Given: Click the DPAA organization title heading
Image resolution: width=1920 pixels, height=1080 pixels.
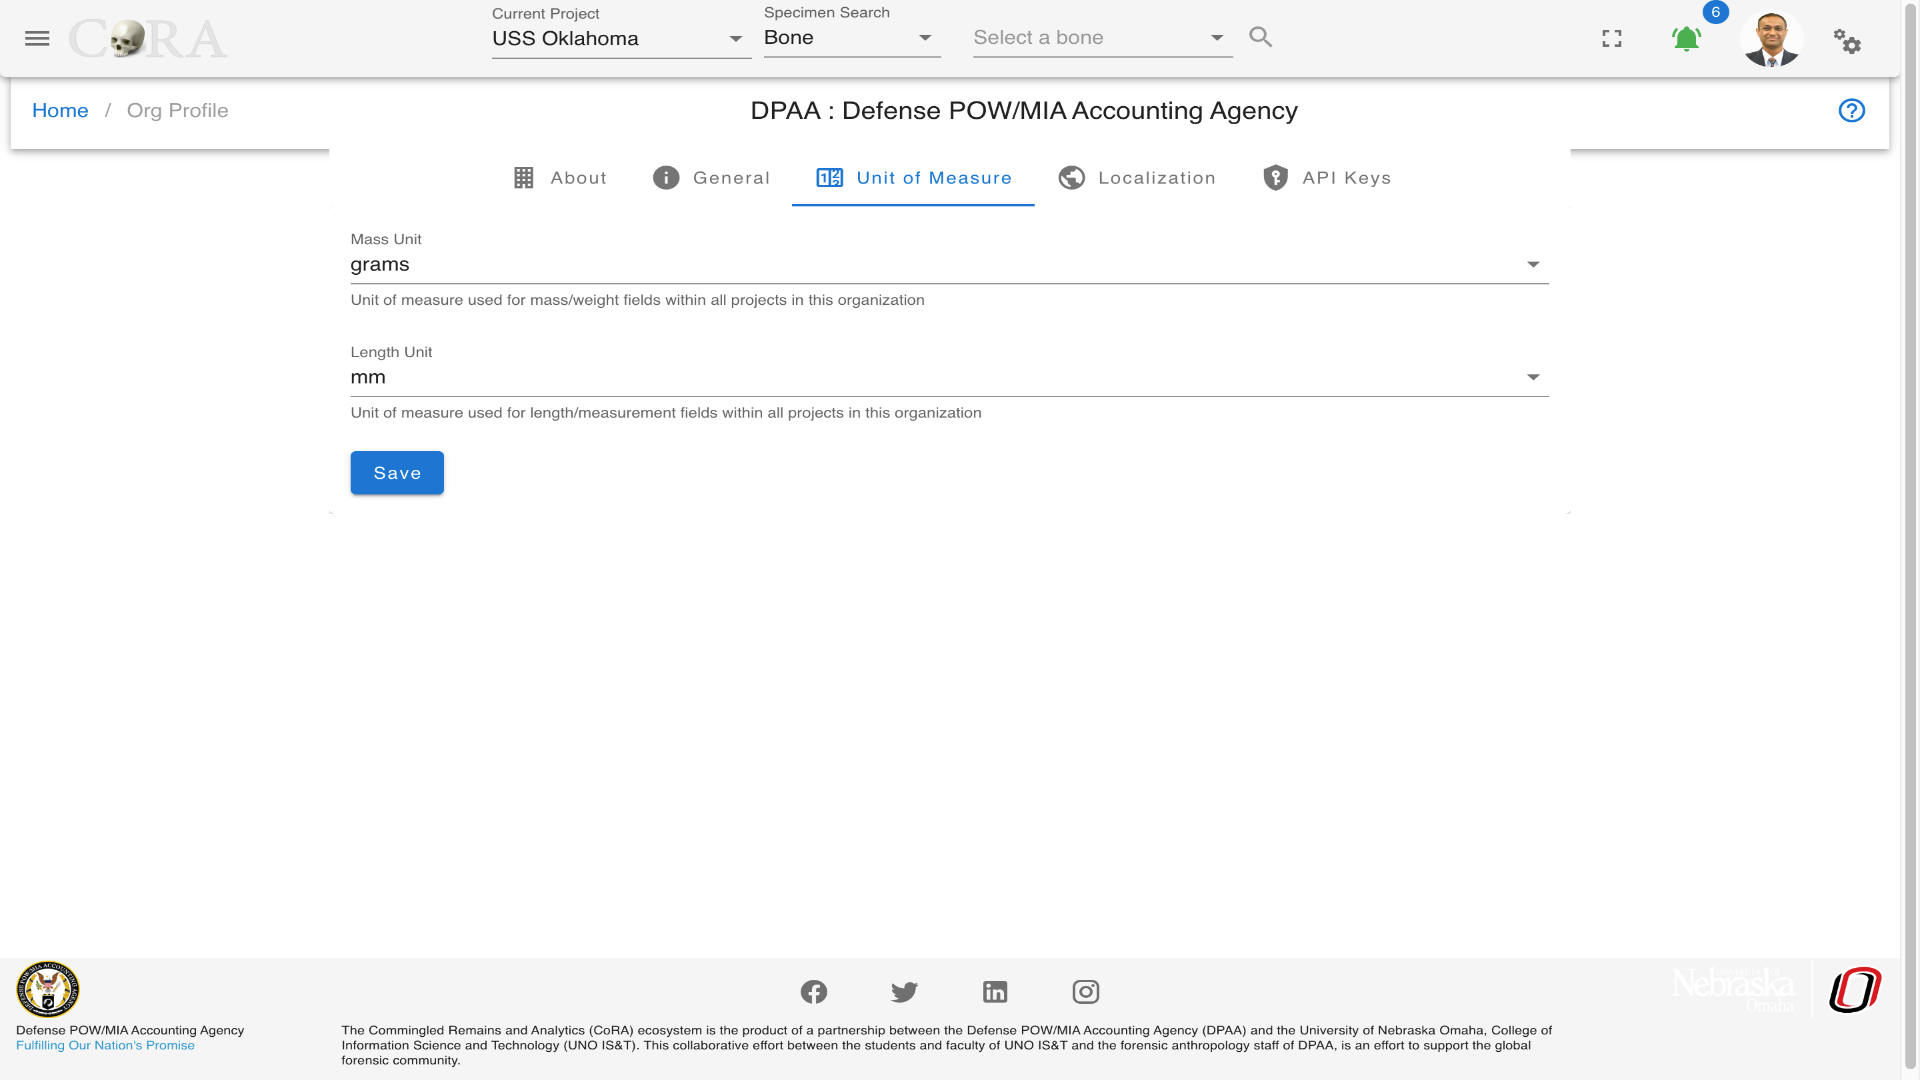Looking at the screenshot, I should pos(1024,110).
